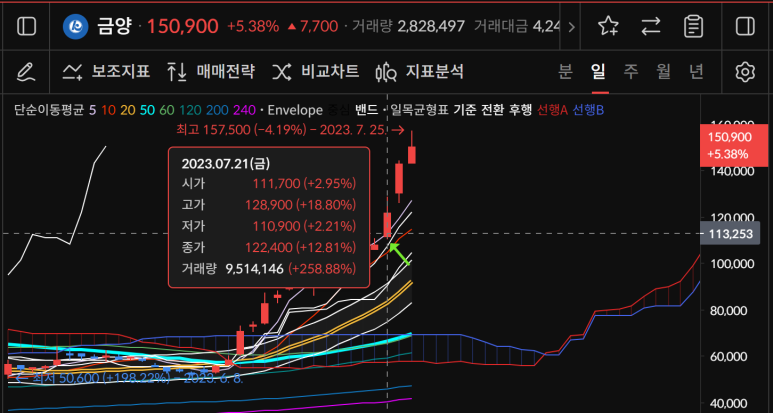773x413 pixels.
Task: Open 매매전략 trading strategy menu
Action: coord(211,72)
